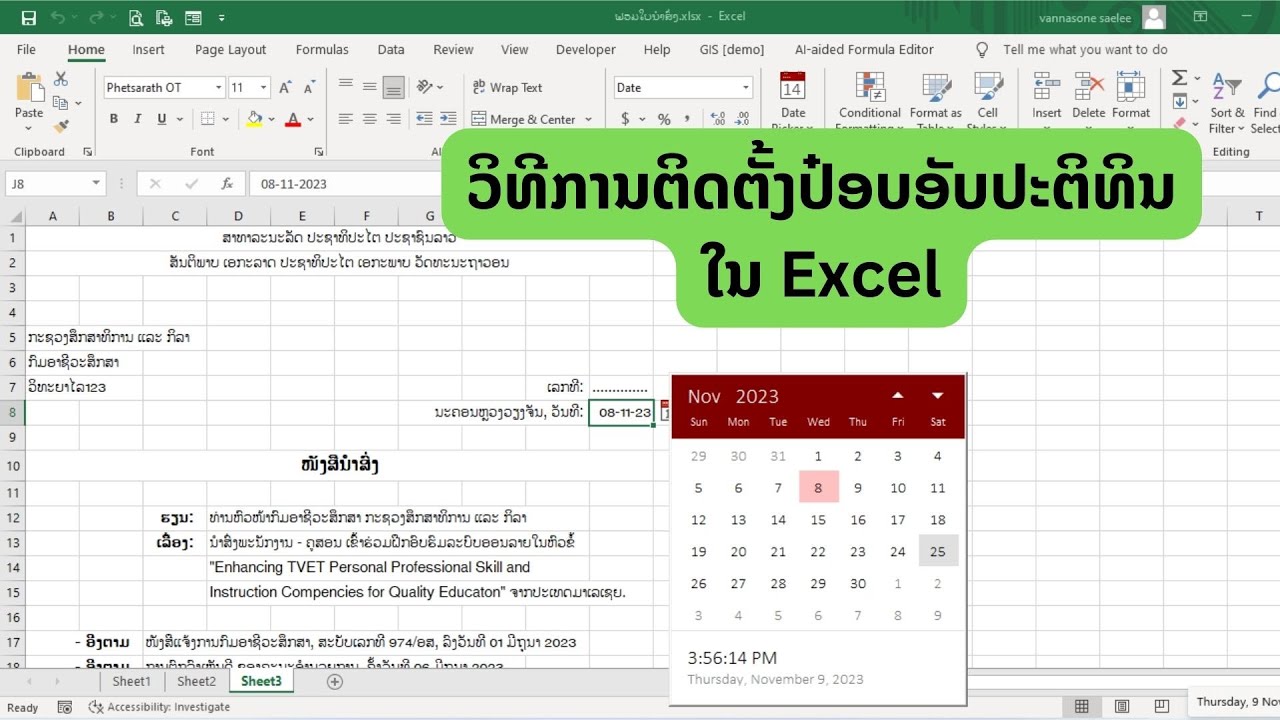Increase indent in Alignment group
1280x720 pixels.
(448, 119)
